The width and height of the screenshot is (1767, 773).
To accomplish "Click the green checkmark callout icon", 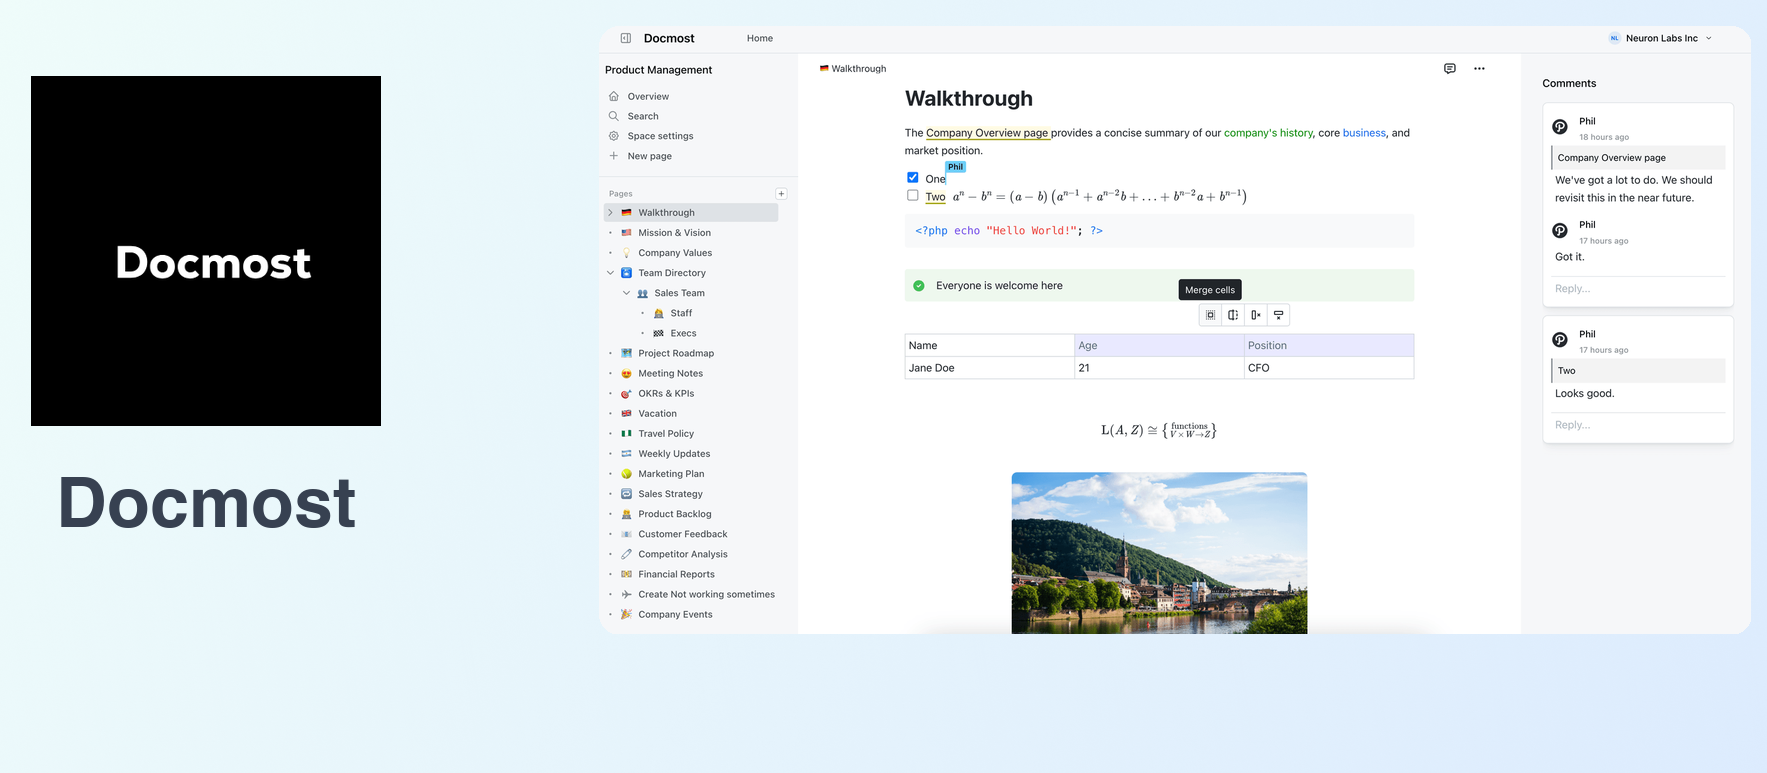I will (919, 286).
